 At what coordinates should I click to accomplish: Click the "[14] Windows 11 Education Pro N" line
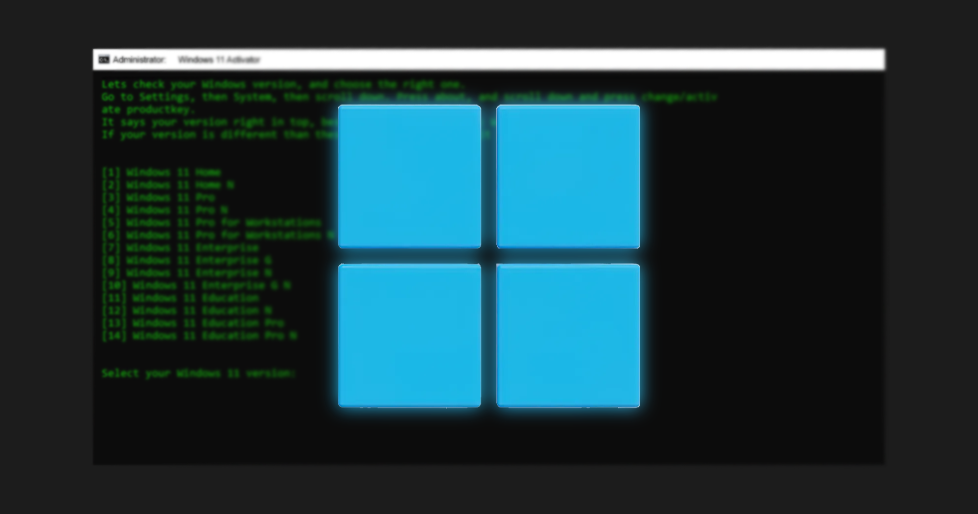tap(199, 335)
